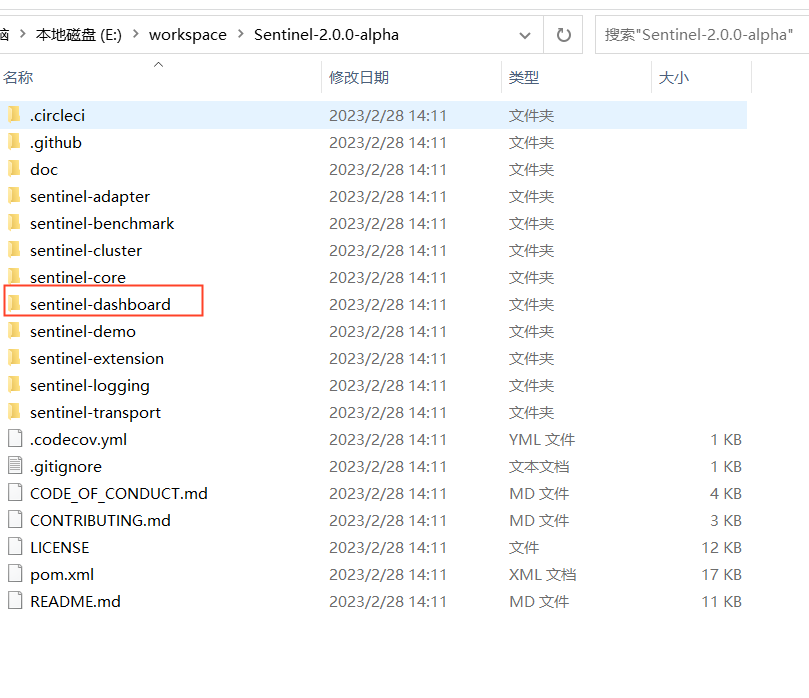Toggle the ascending sort arrow above 名称 column
Viewport: 809px width, 698px height.
[x=158, y=63]
